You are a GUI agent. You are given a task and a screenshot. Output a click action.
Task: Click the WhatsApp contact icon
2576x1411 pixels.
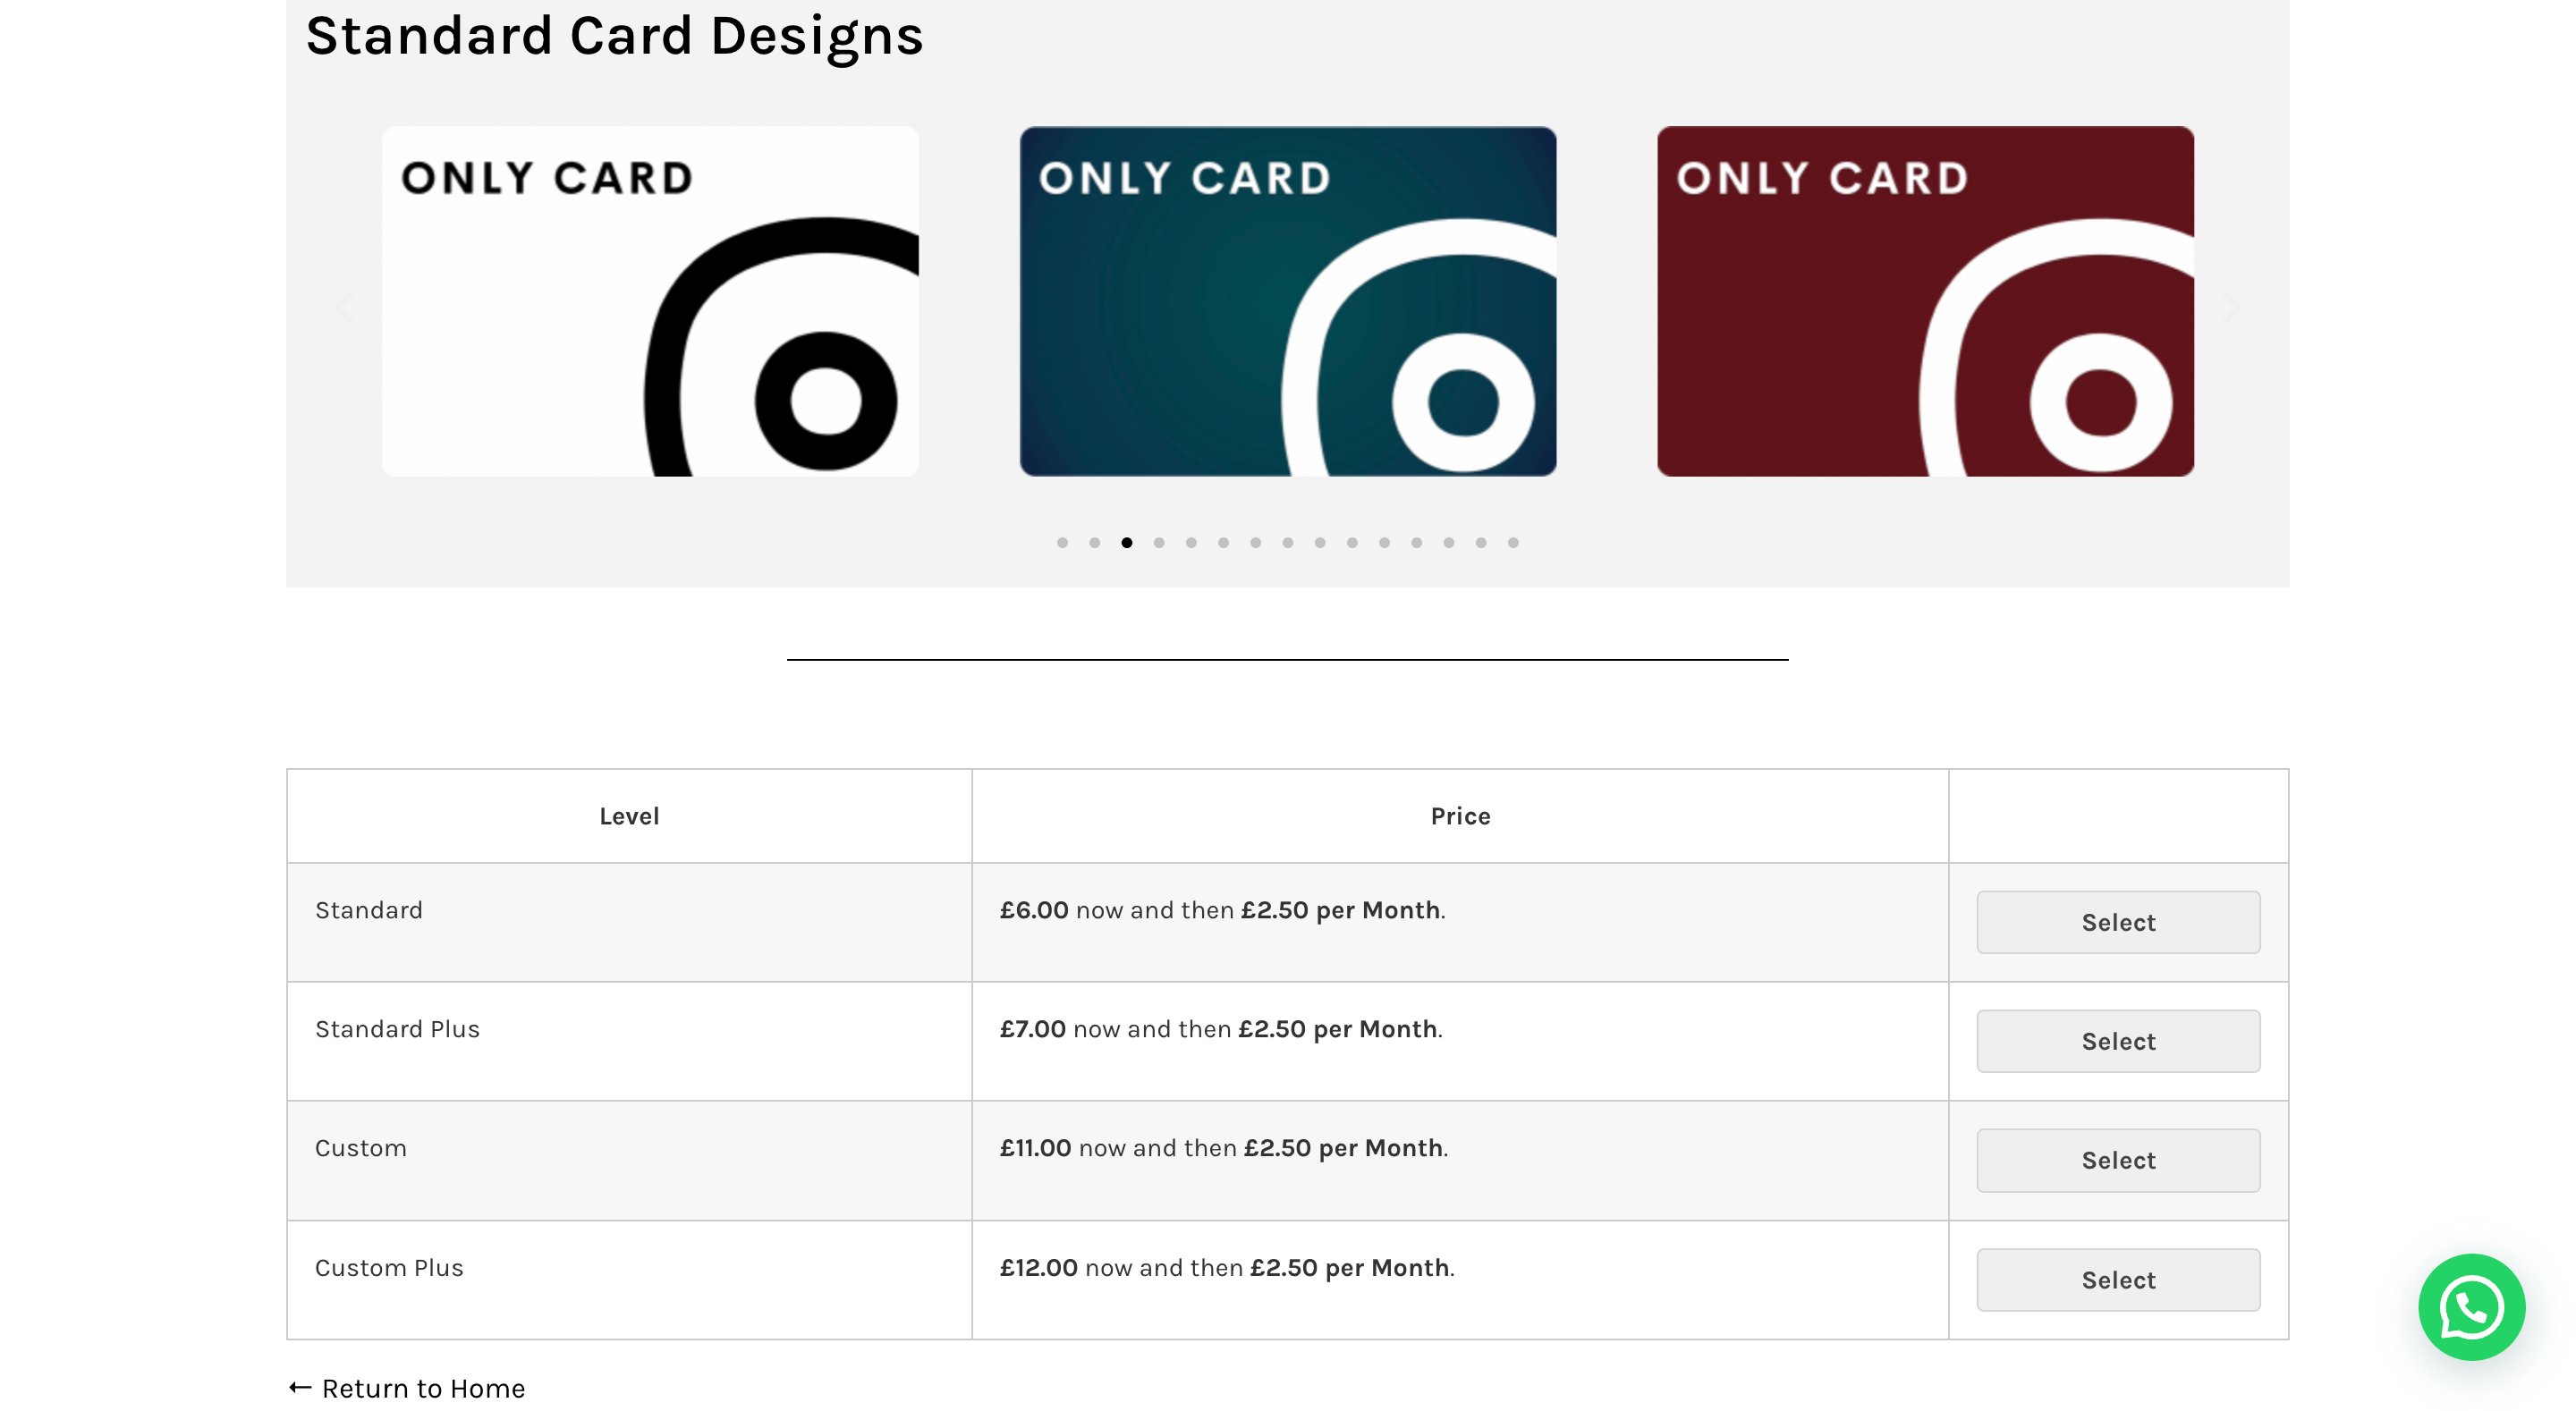[2471, 1305]
